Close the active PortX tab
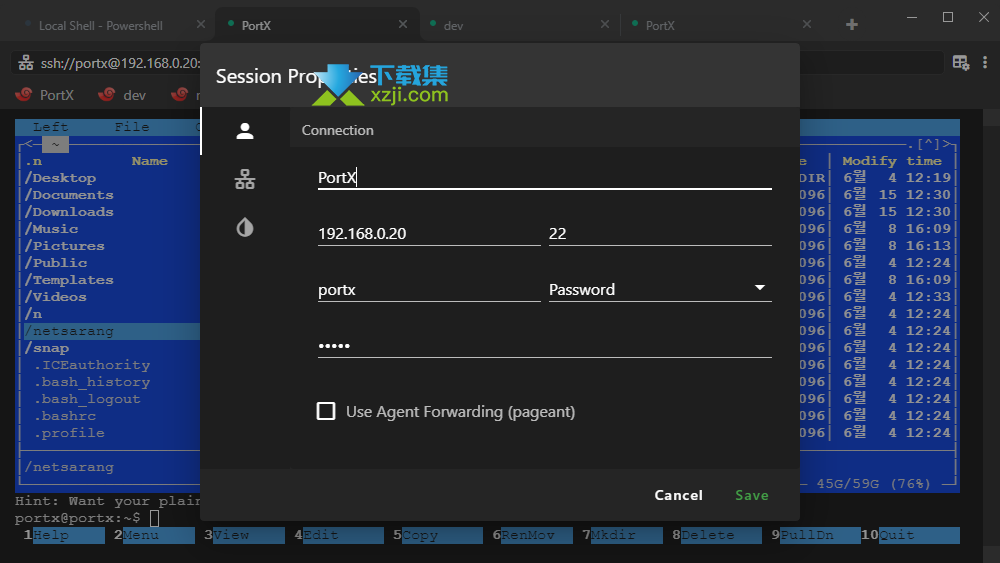The height and width of the screenshot is (563, 1000). (402, 24)
